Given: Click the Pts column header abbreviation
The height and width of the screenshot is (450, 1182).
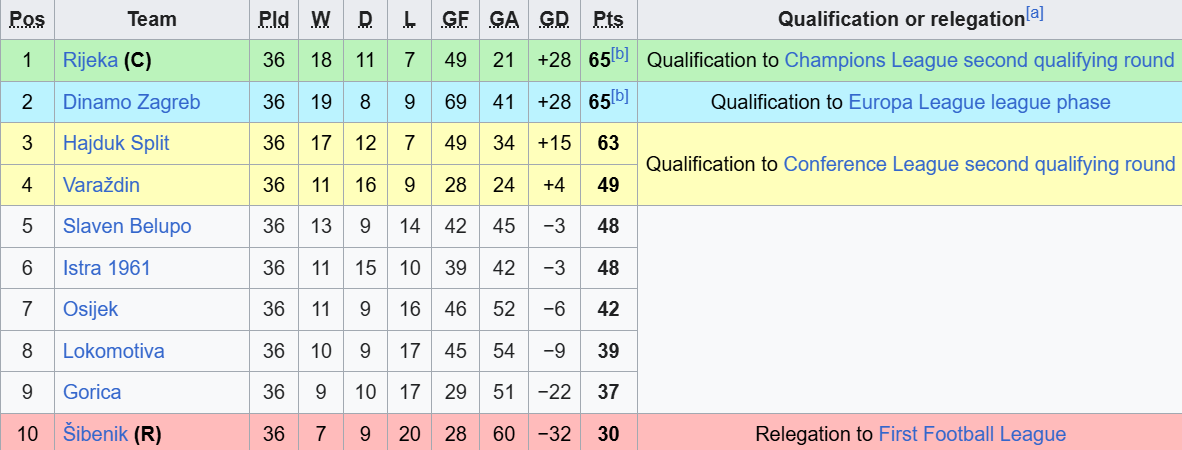Looking at the screenshot, I should [608, 20].
